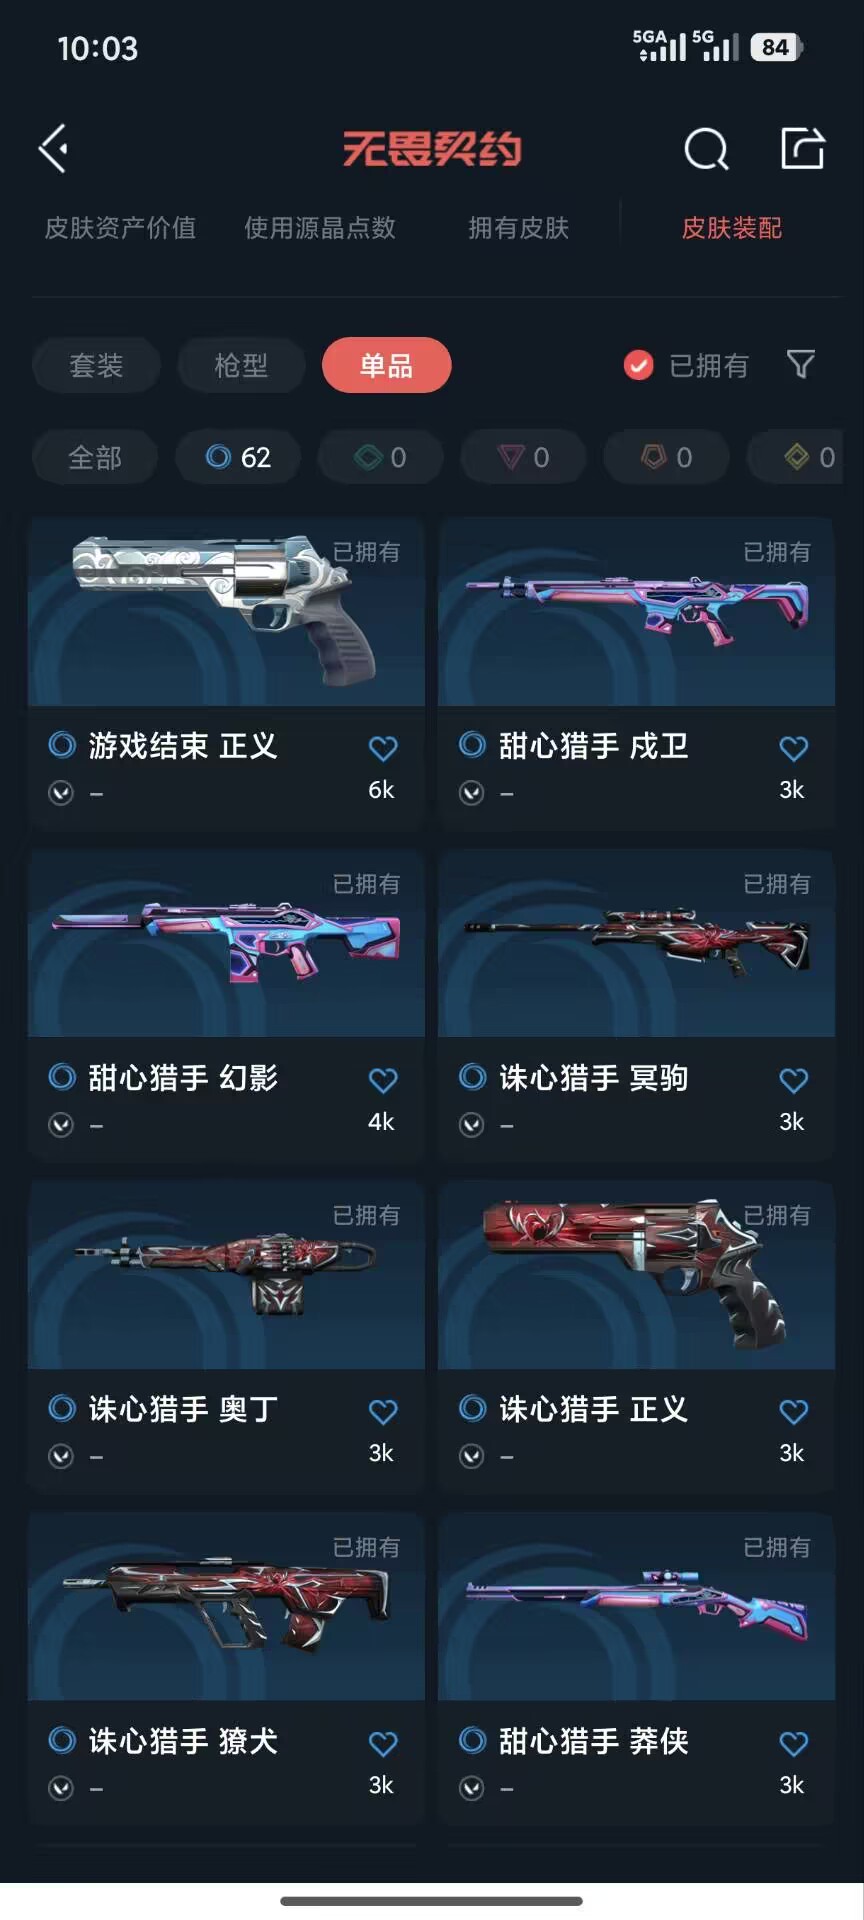The image size is (864, 1920).
Task: Select the 全部 rarity filter
Action: pyautogui.click(x=95, y=457)
